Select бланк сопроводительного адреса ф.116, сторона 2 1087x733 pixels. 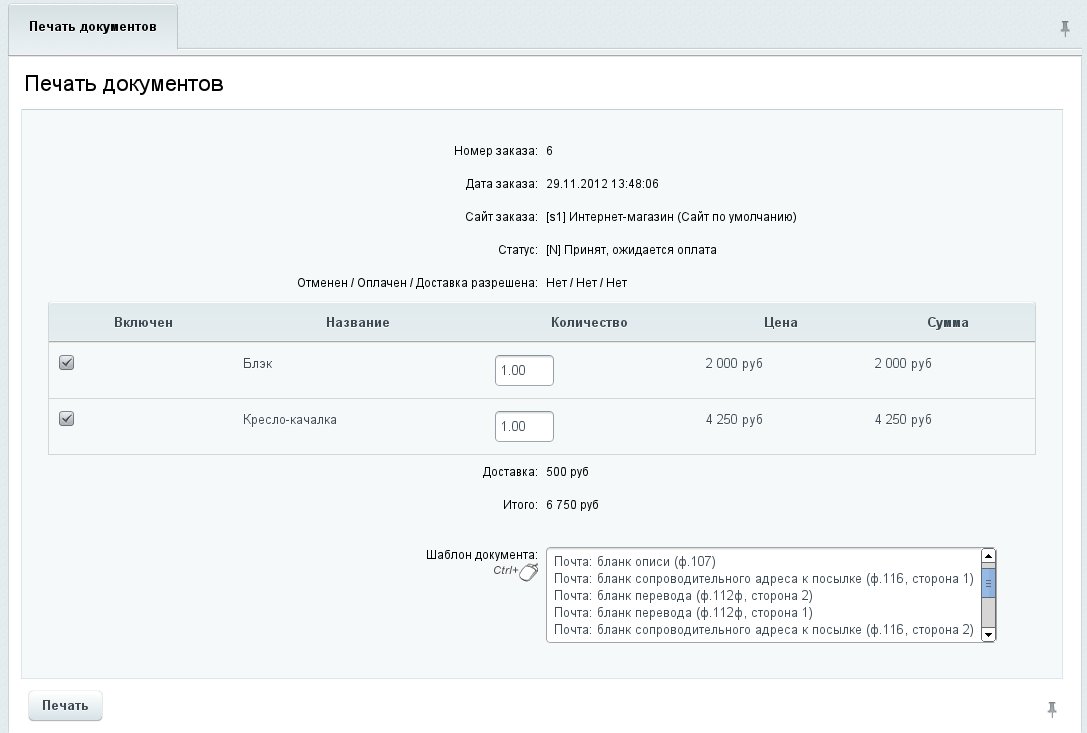763,629
